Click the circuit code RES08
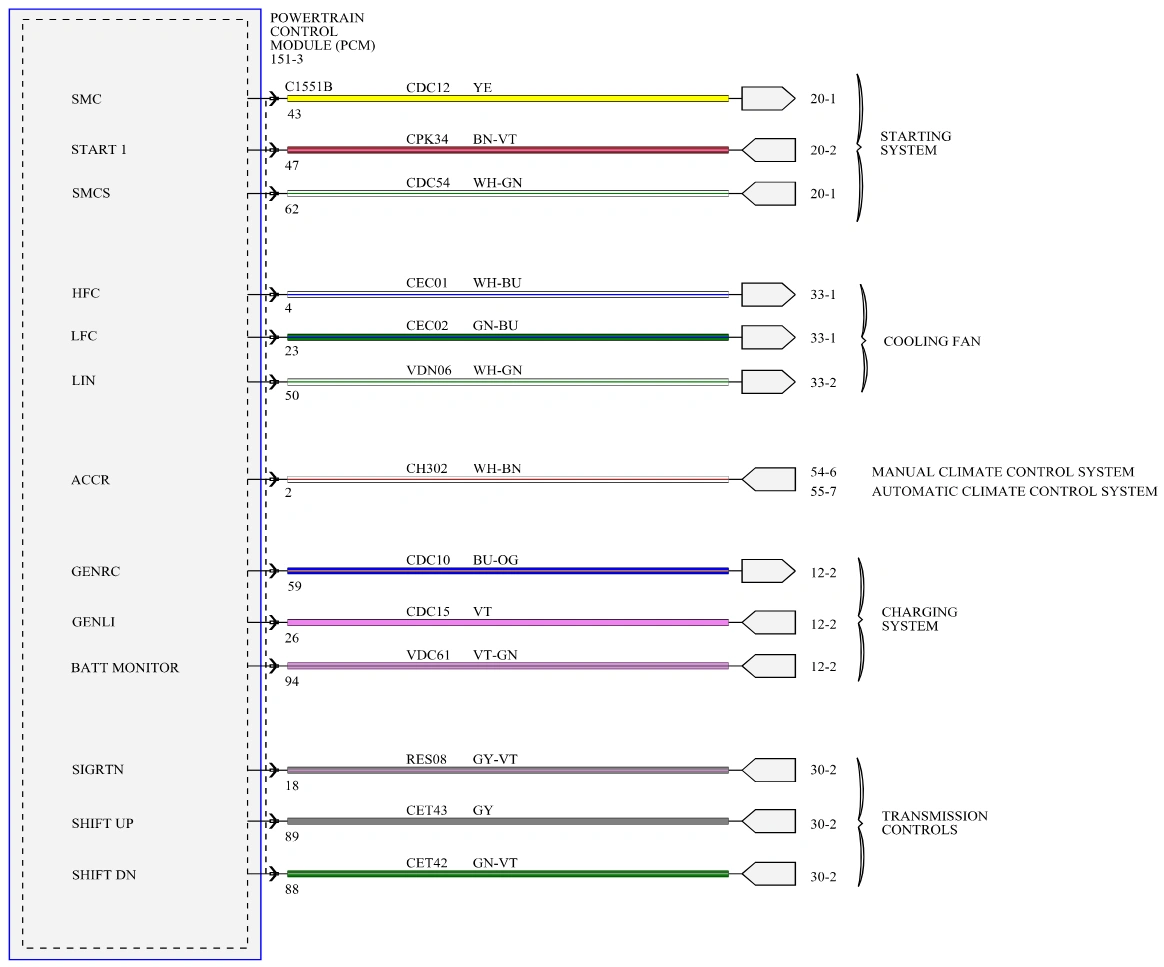 click(x=426, y=759)
